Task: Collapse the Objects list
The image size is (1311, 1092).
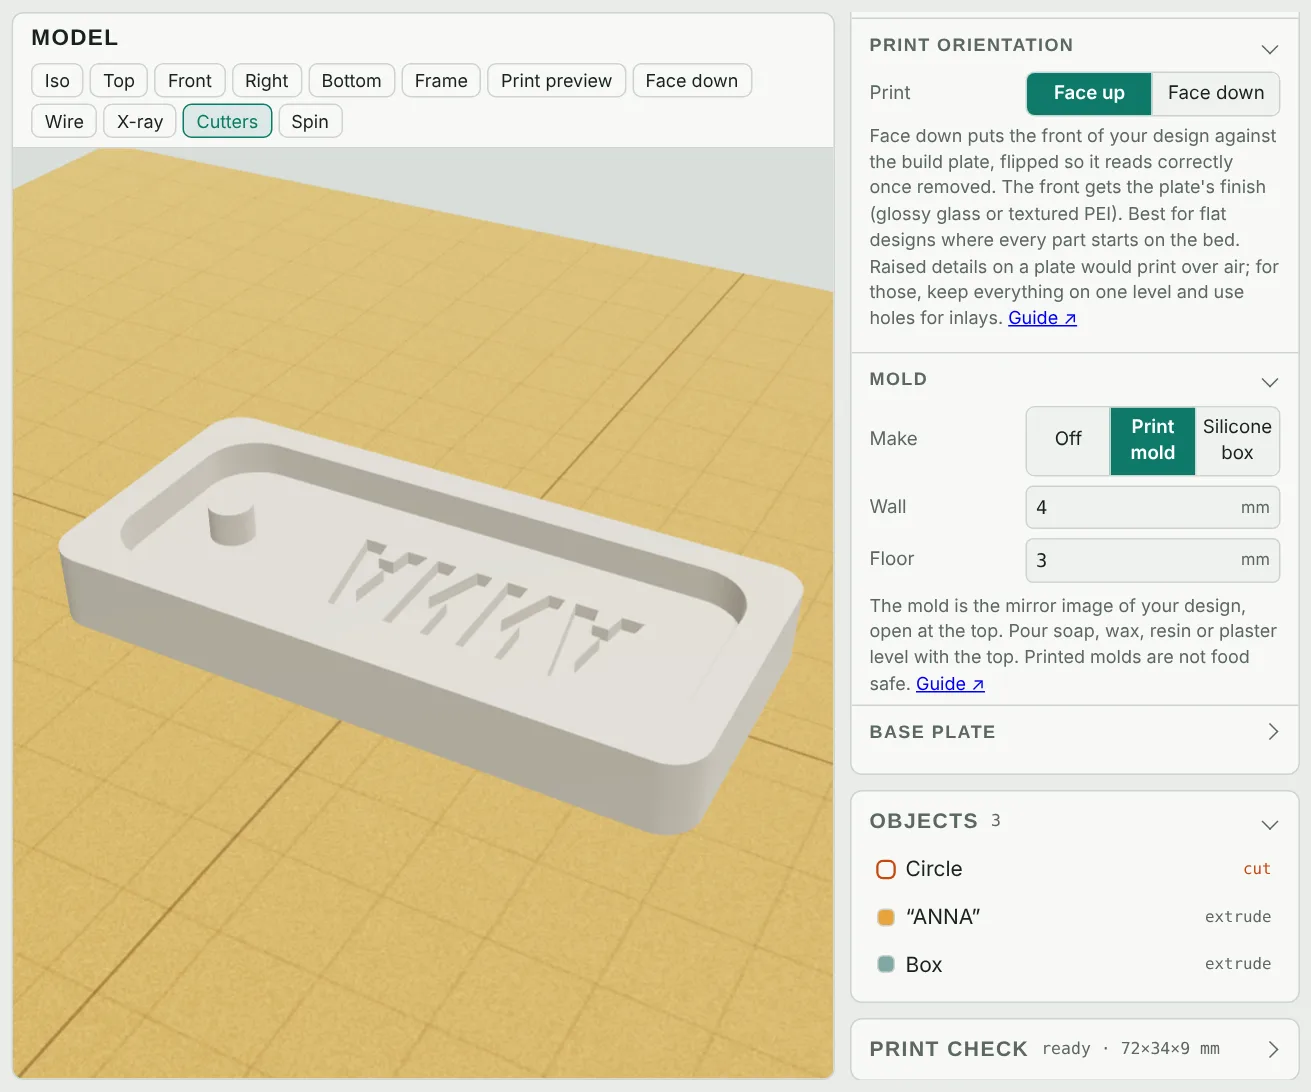Action: [1270, 825]
